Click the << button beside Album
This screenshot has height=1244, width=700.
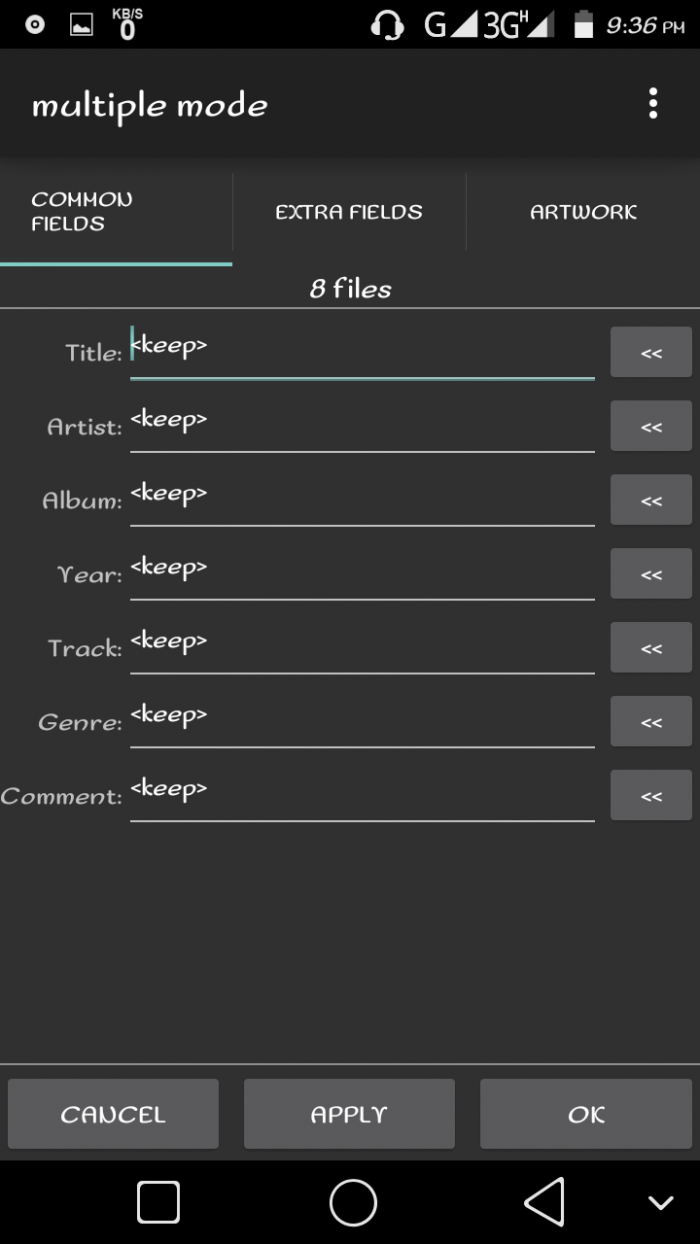[651, 501]
